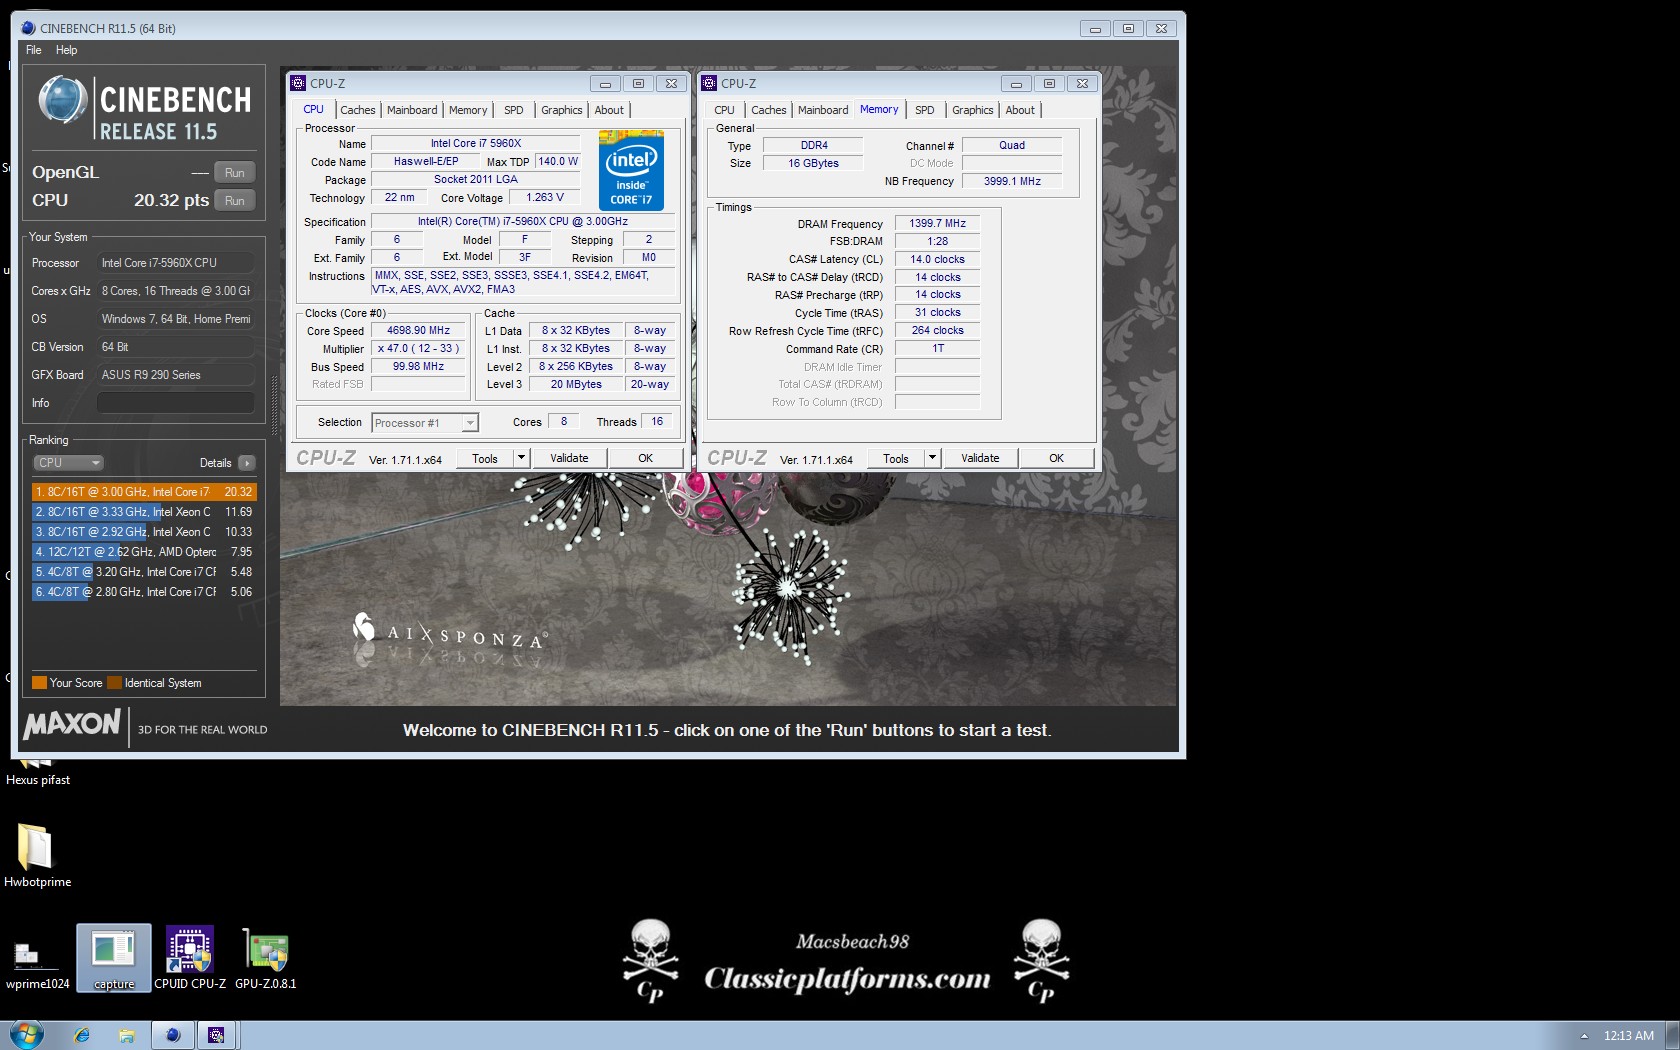The image size is (1680, 1050).
Task: Click Validate in left CPU-Z
Action: [569, 458]
